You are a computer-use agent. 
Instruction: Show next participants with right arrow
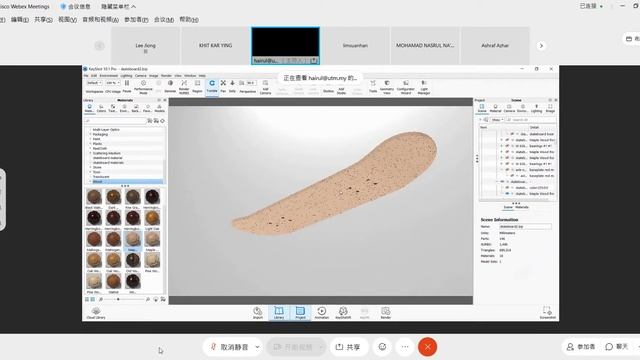click(541, 46)
